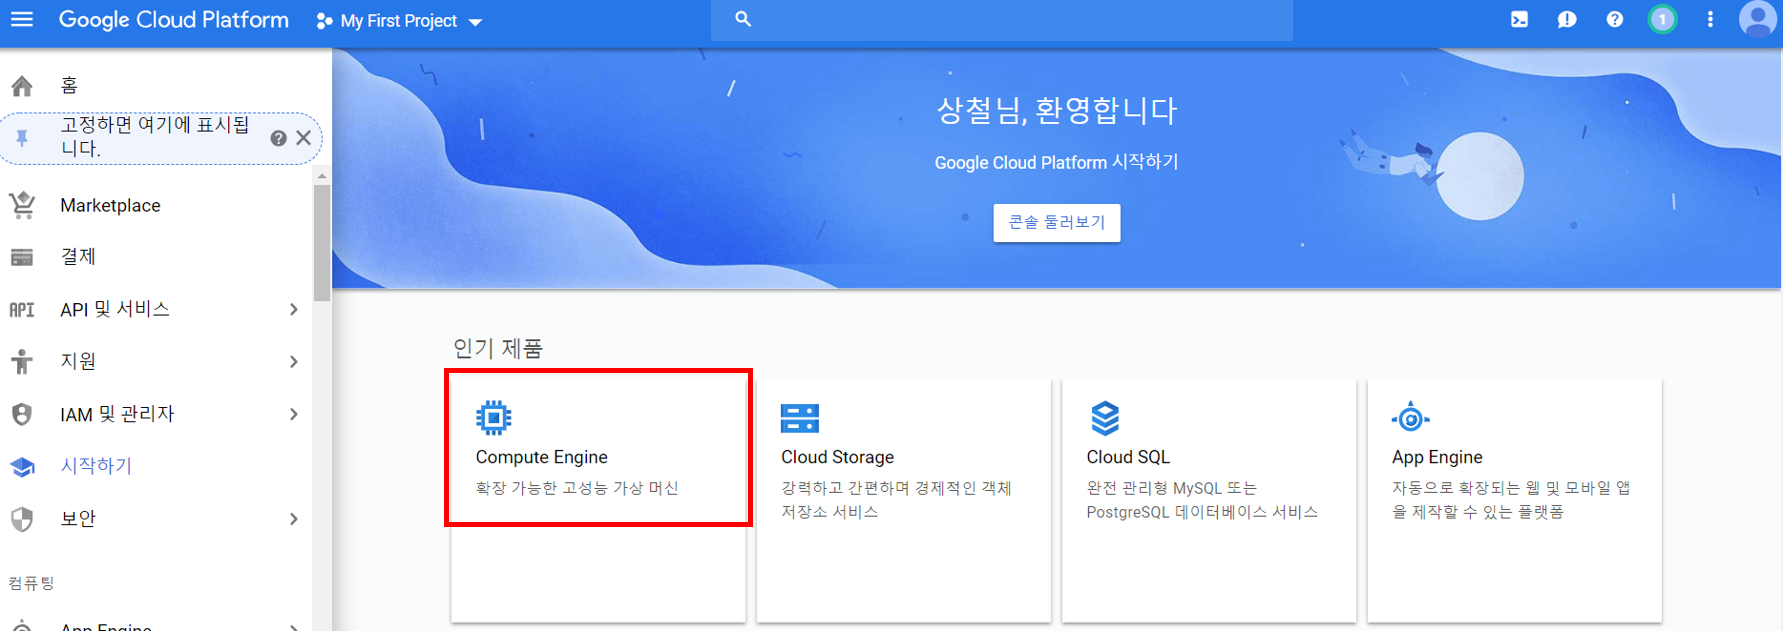Expand the 보안 submenu arrow
Viewport: 1783px width, 631px height.
click(x=293, y=518)
